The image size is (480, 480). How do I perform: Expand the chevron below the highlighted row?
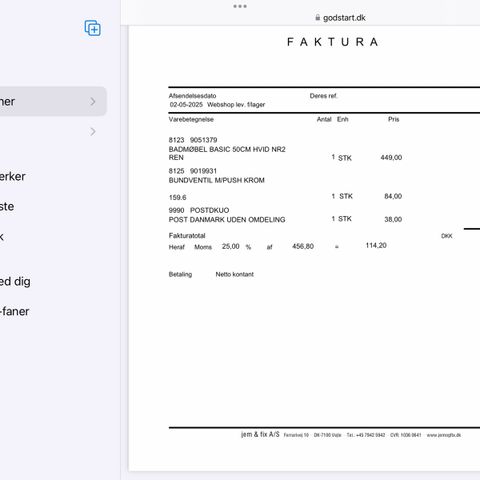coord(93,132)
